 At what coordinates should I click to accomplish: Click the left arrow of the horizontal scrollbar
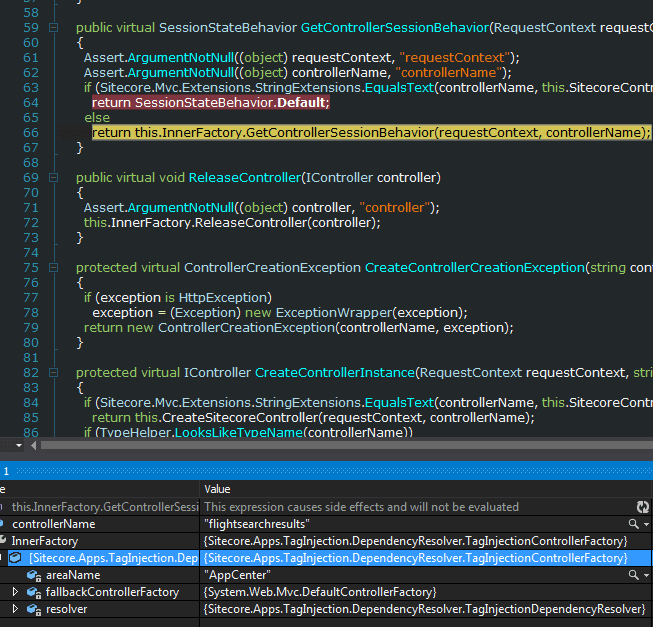point(33,445)
